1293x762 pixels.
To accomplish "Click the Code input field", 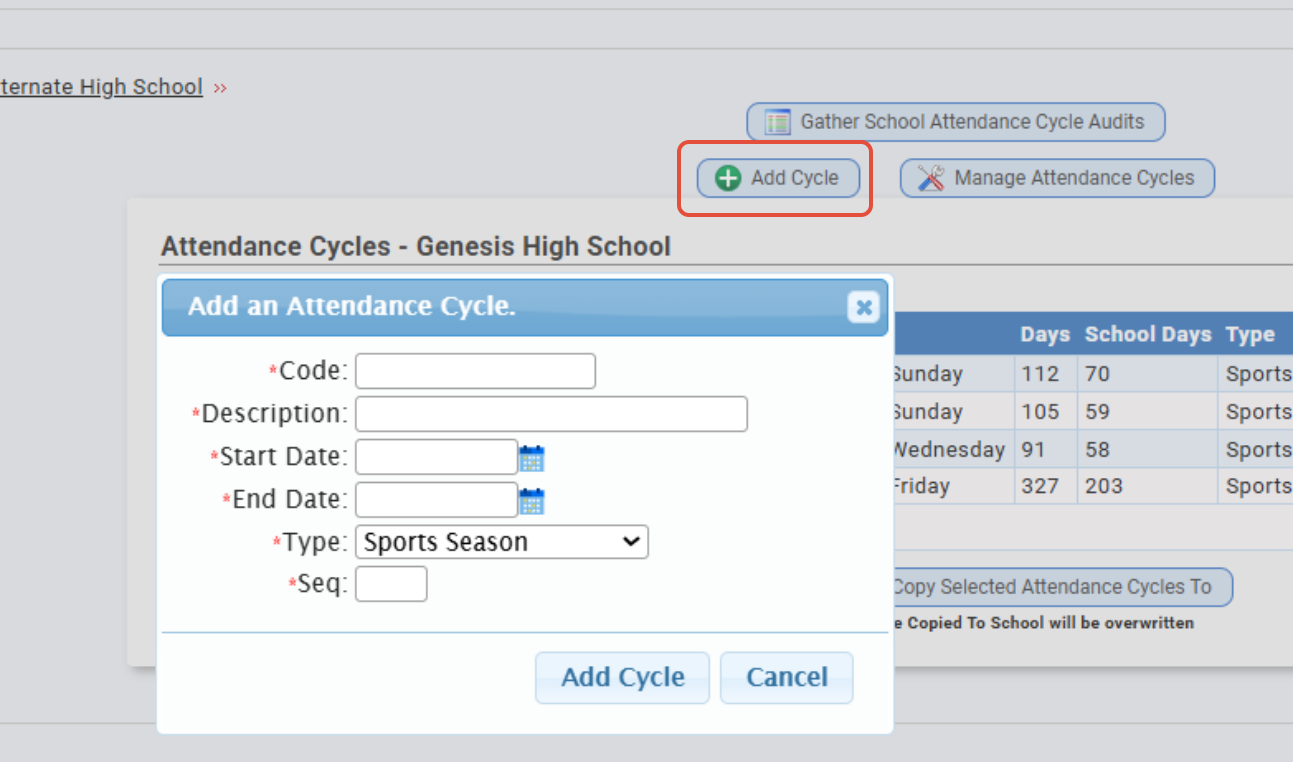I will click(476, 371).
